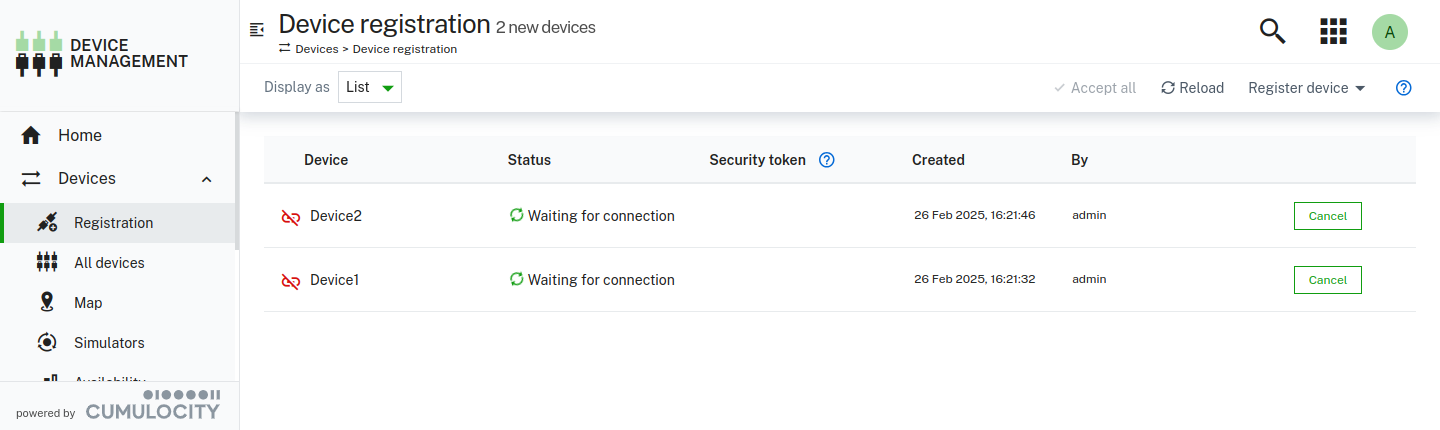Click Device2 disconnected link icon
The width and height of the screenshot is (1440, 430).
(291, 216)
